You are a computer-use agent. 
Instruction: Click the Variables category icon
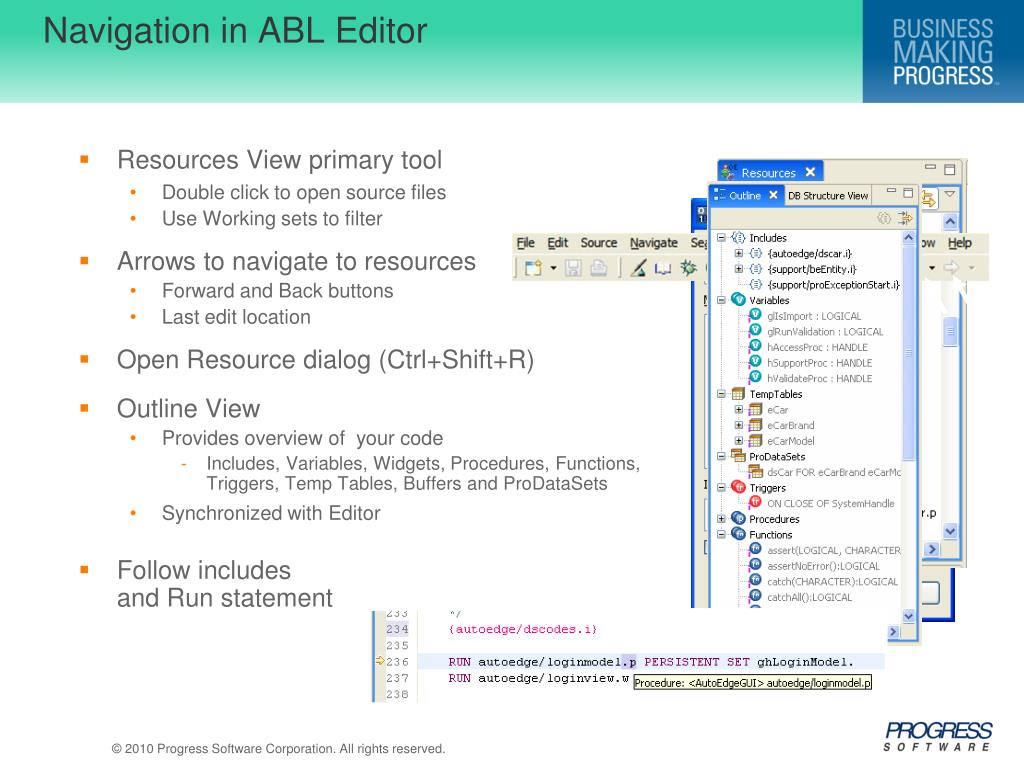(x=739, y=300)
